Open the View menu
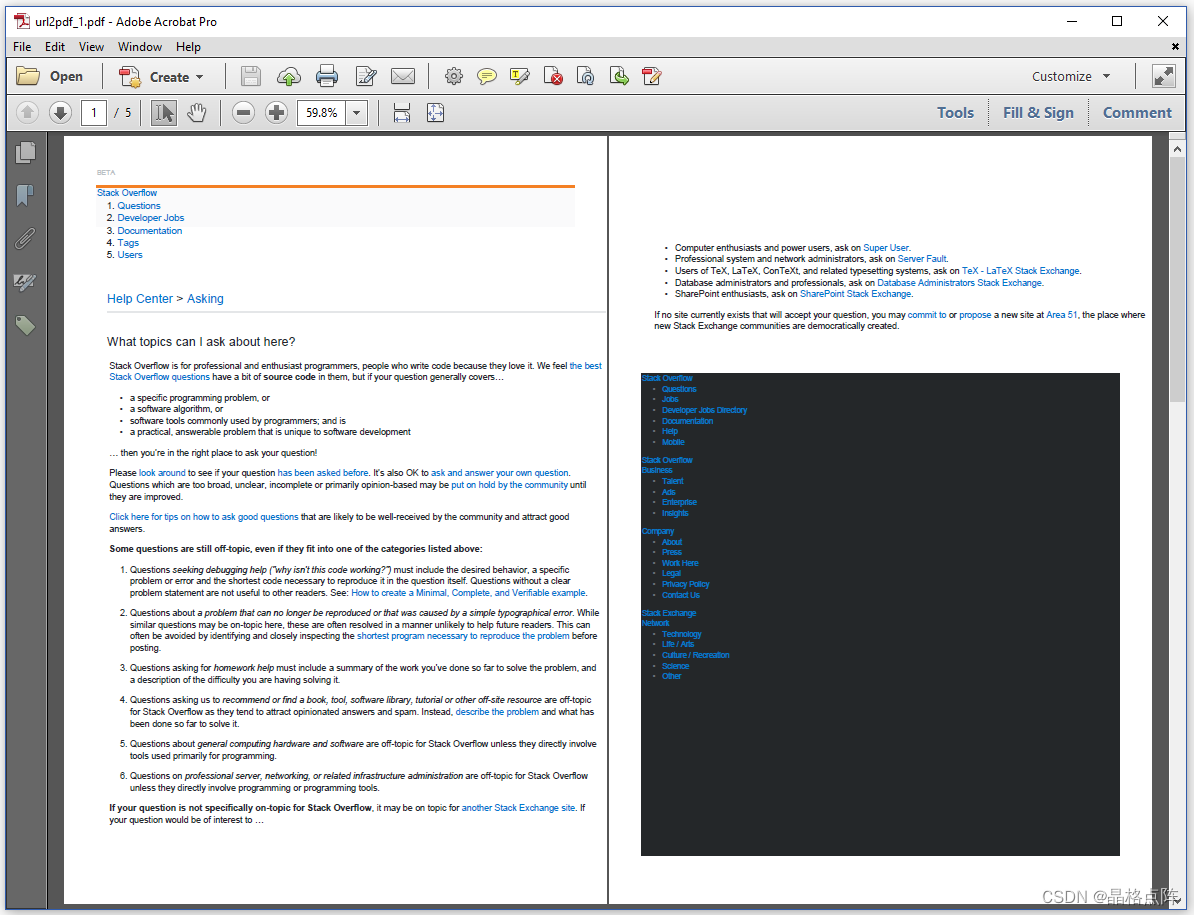Viewport: 1194px width, 915px height. pyautogui.click(x=91, y=46)
